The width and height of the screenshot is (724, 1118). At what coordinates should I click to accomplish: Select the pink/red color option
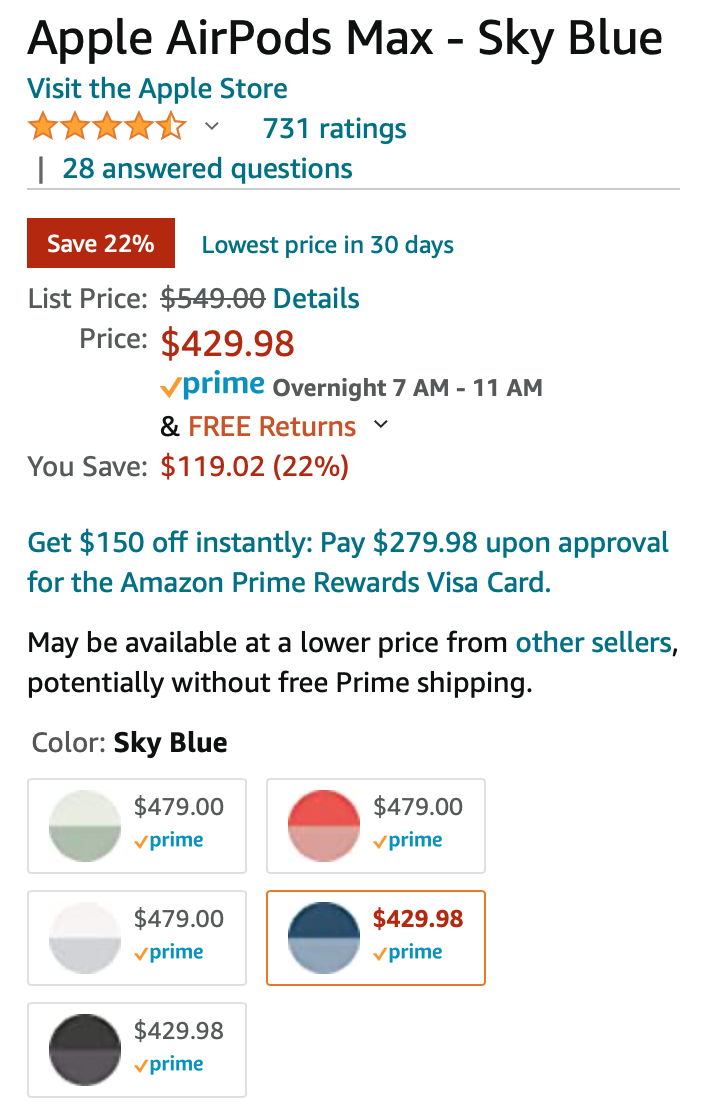[323, 826]
